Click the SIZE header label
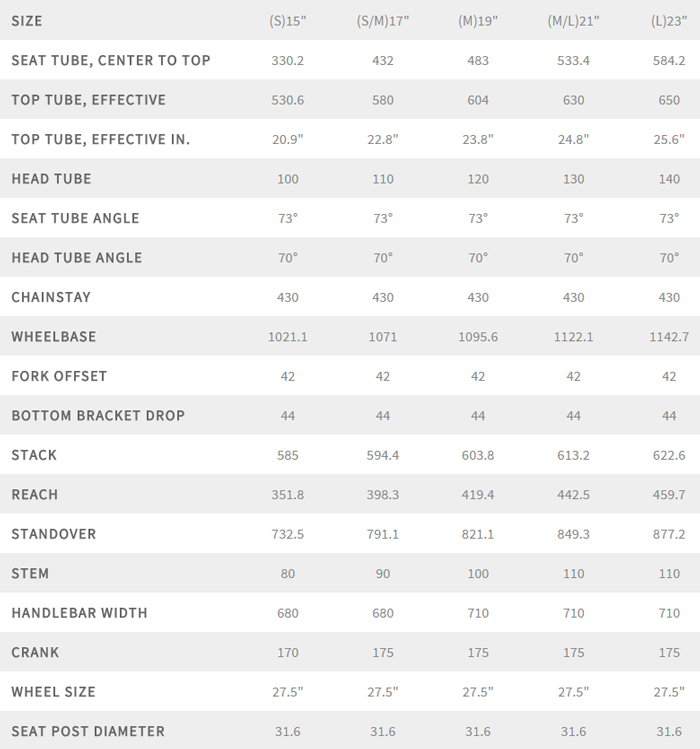 tap(27, 21)
